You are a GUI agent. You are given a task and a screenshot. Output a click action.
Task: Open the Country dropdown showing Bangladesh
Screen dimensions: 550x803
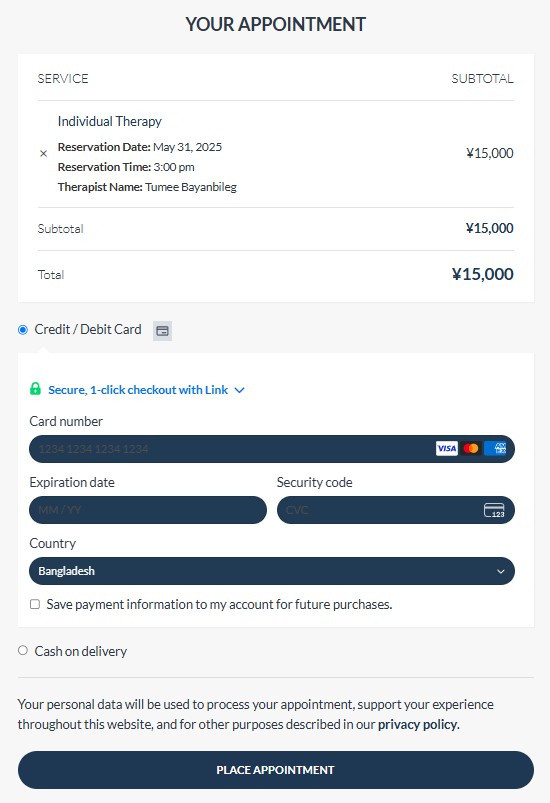[272, 571]
